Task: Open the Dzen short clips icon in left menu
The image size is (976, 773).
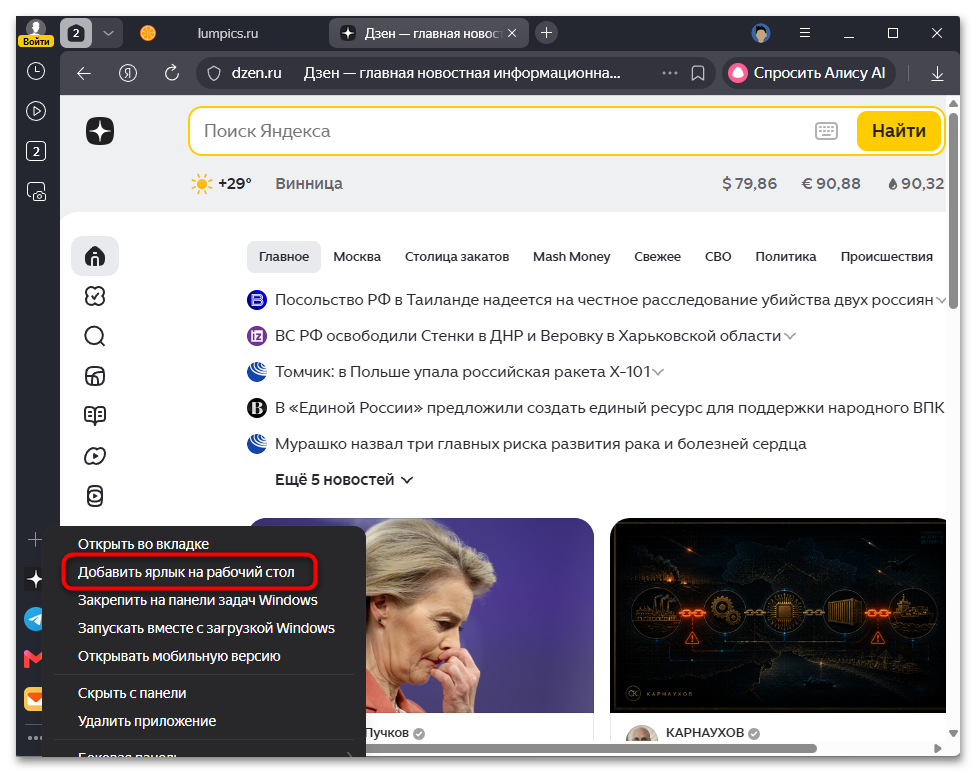Action: click(95, 376)
